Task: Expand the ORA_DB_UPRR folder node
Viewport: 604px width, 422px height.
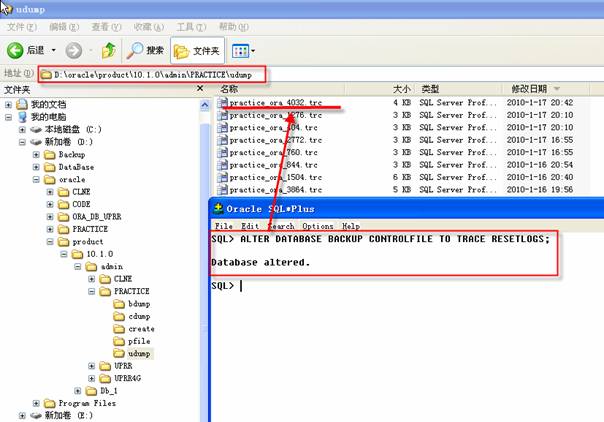Action: click(x=50, y=217)
